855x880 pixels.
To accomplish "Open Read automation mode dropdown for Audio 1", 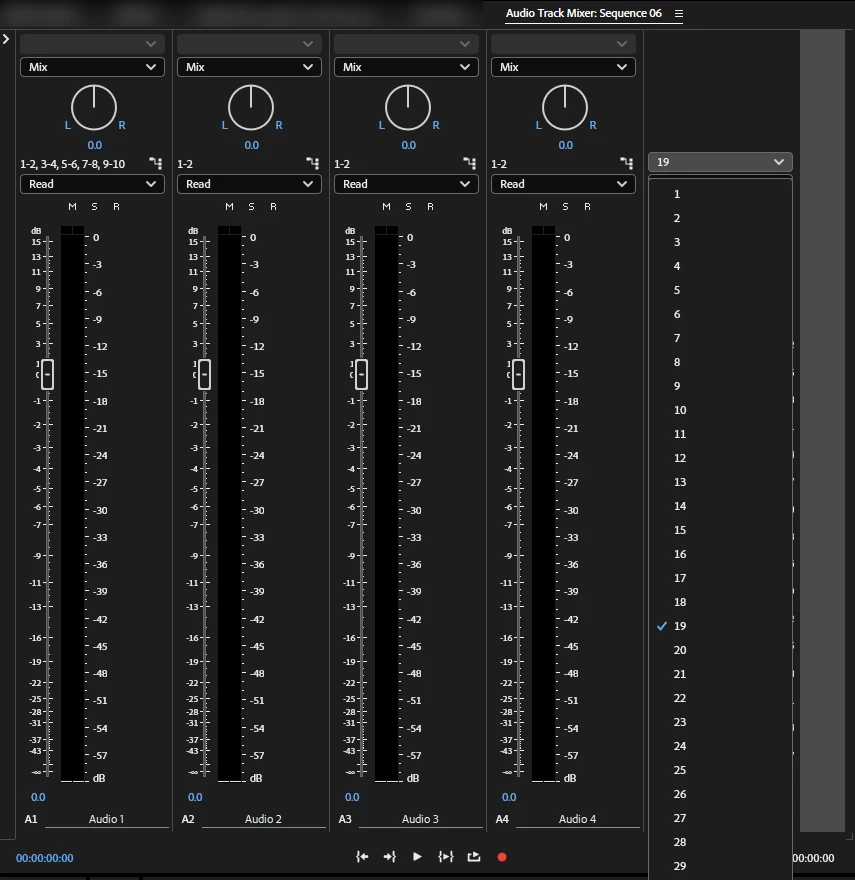I will pos(93,184).
